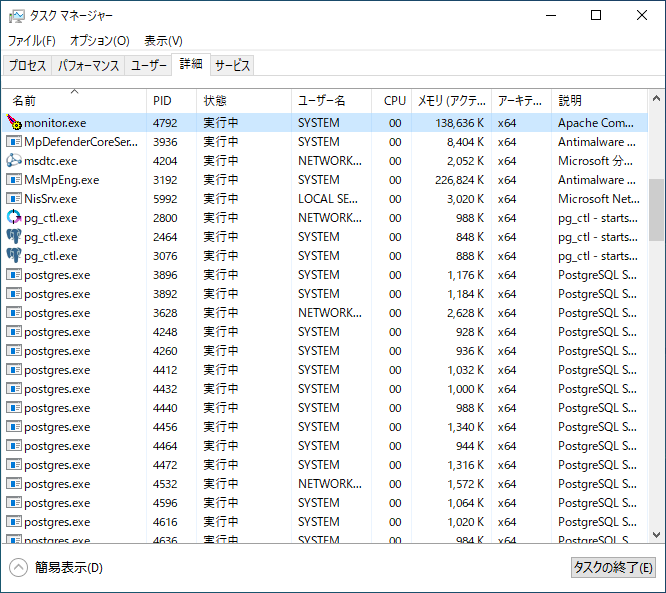Click icon of postgres.exe PID 4464
666x593 pixels.
coord(14,446)
